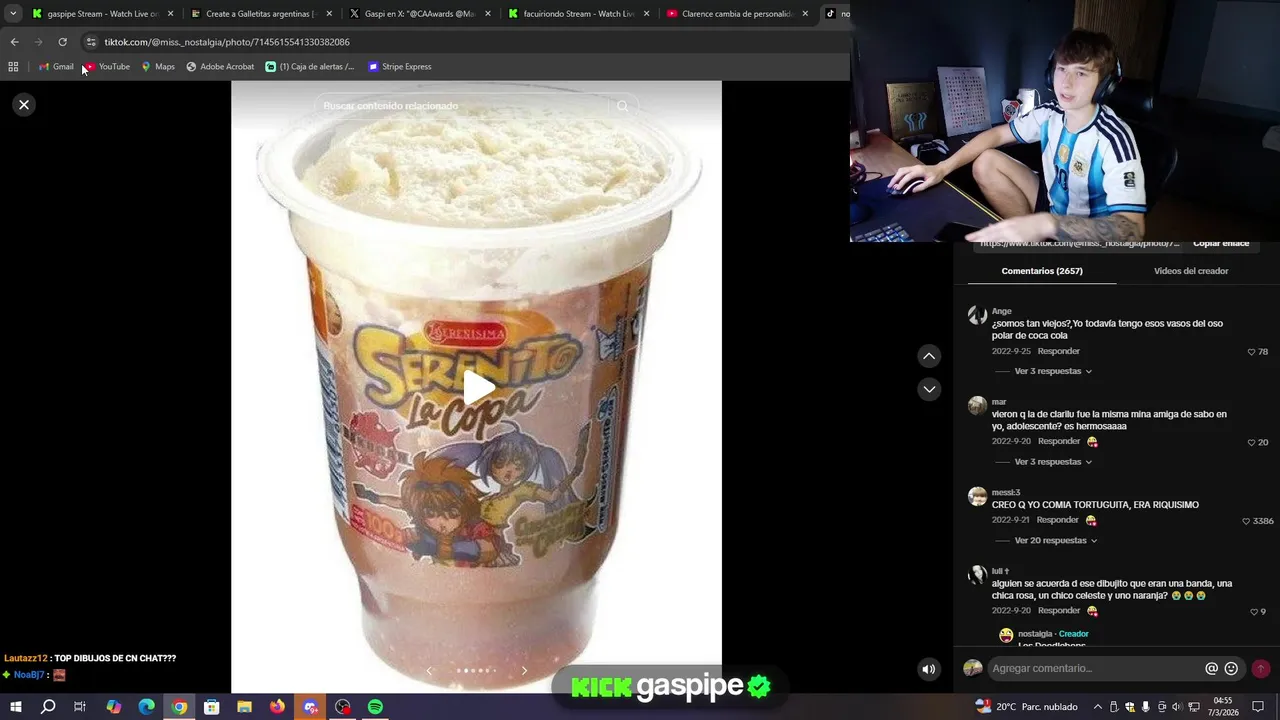Switch to Clarence cambia de personalidad tab
This screenshot has height=720, width=1280.
tap(737, 14)
